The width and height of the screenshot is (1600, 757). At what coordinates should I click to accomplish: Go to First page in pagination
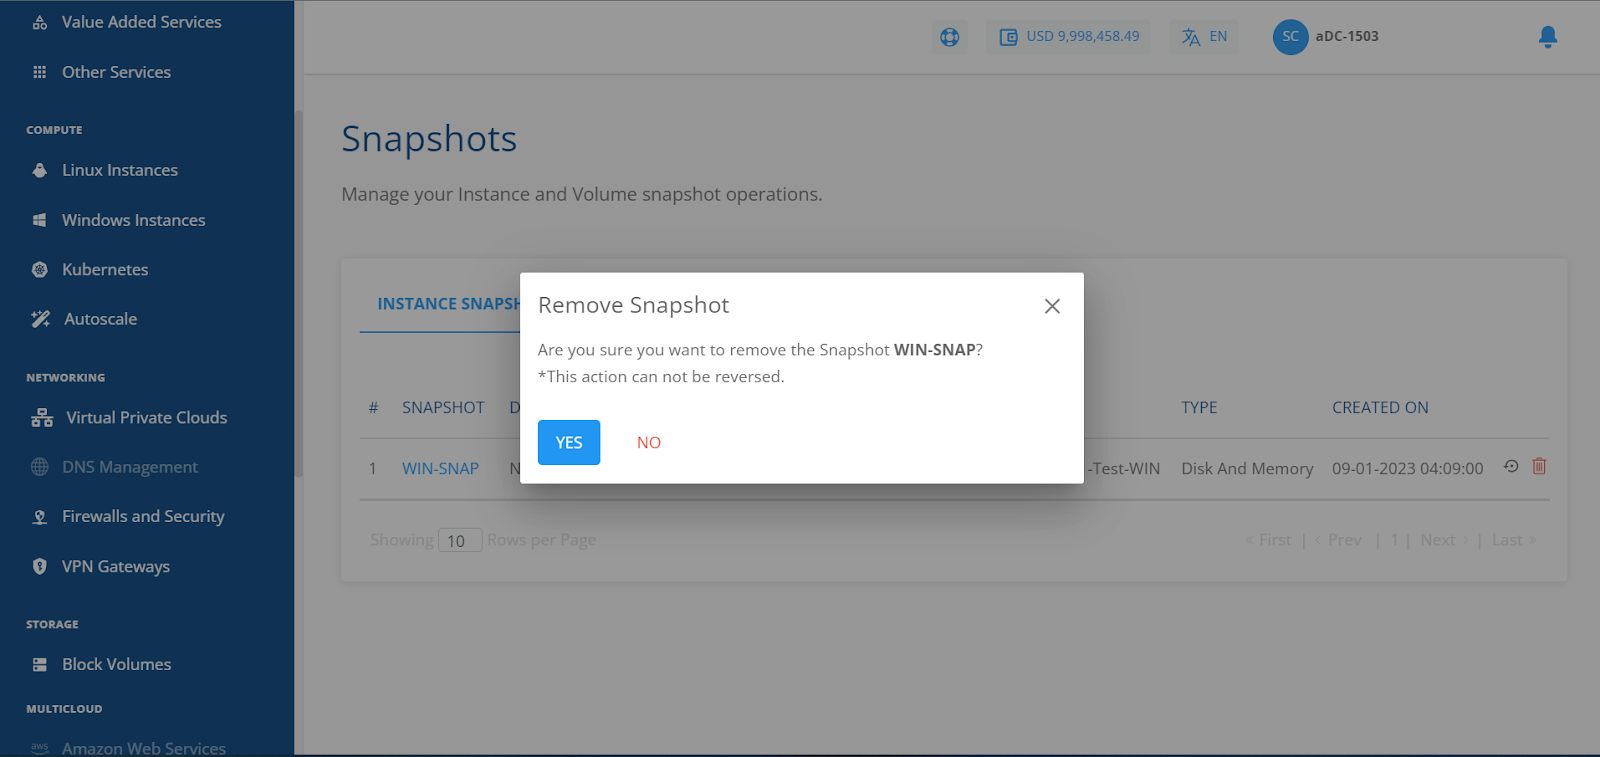pos(1269,540)
